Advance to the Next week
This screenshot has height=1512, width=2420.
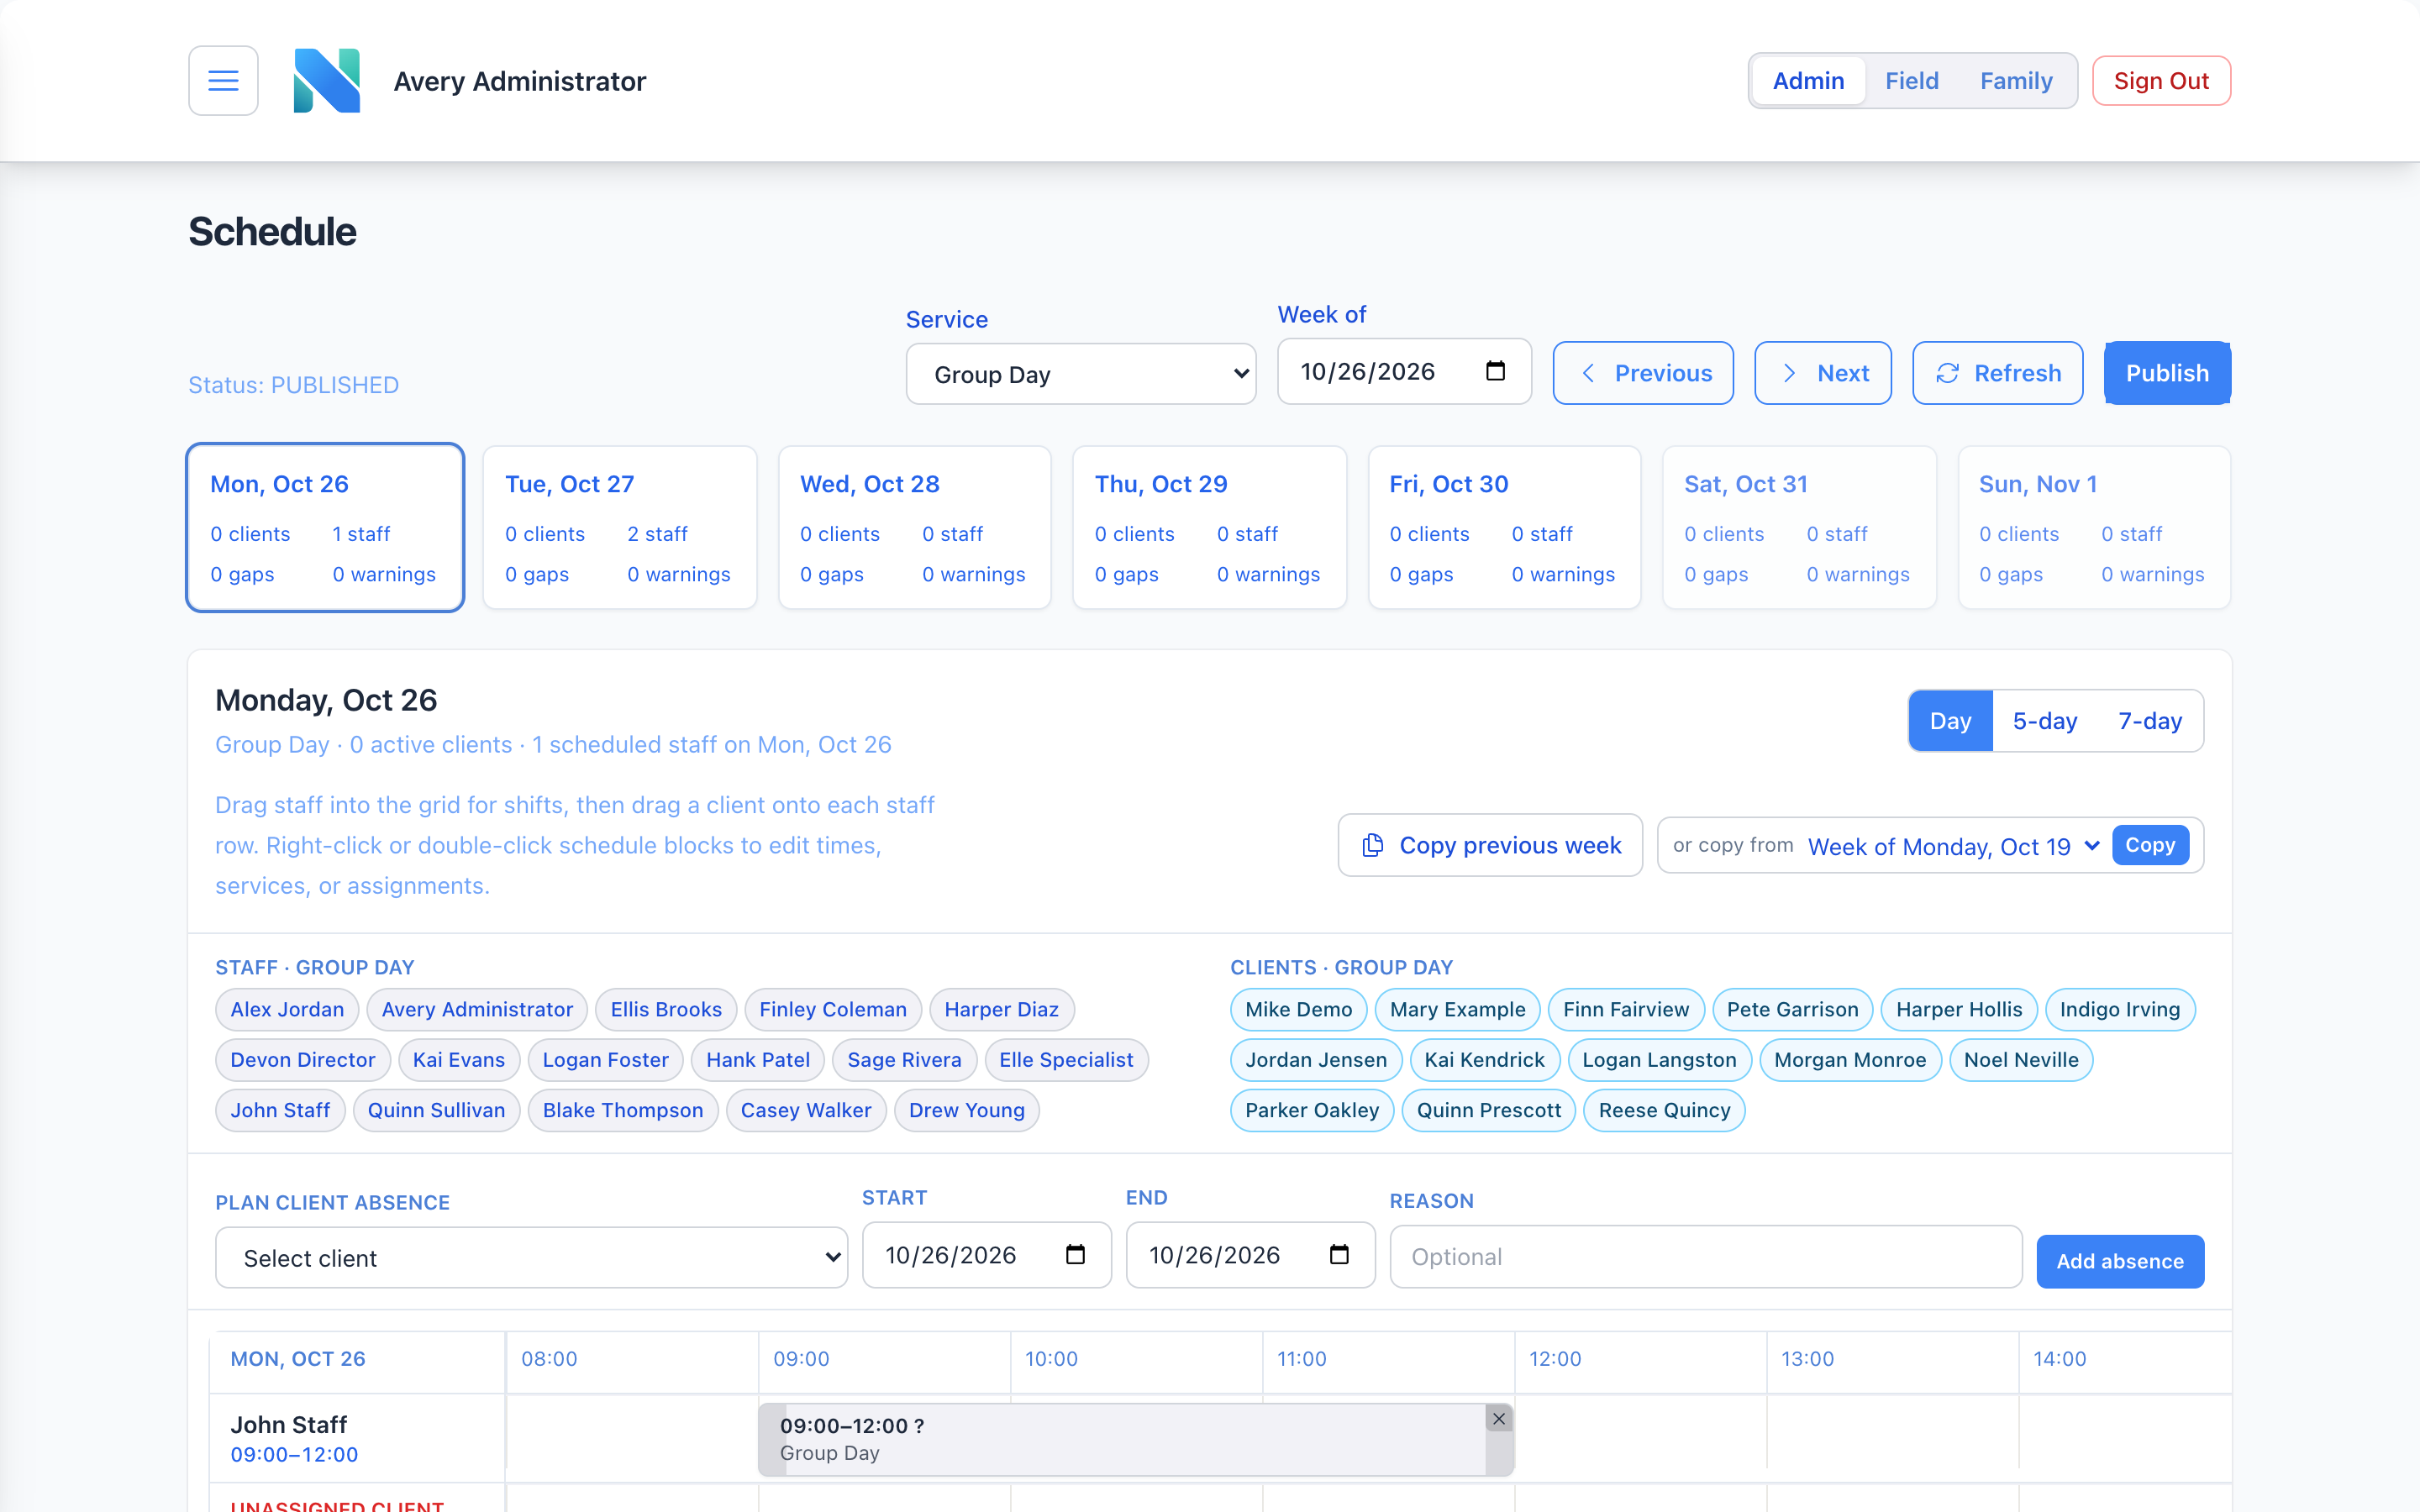(x=1822, y=373)
